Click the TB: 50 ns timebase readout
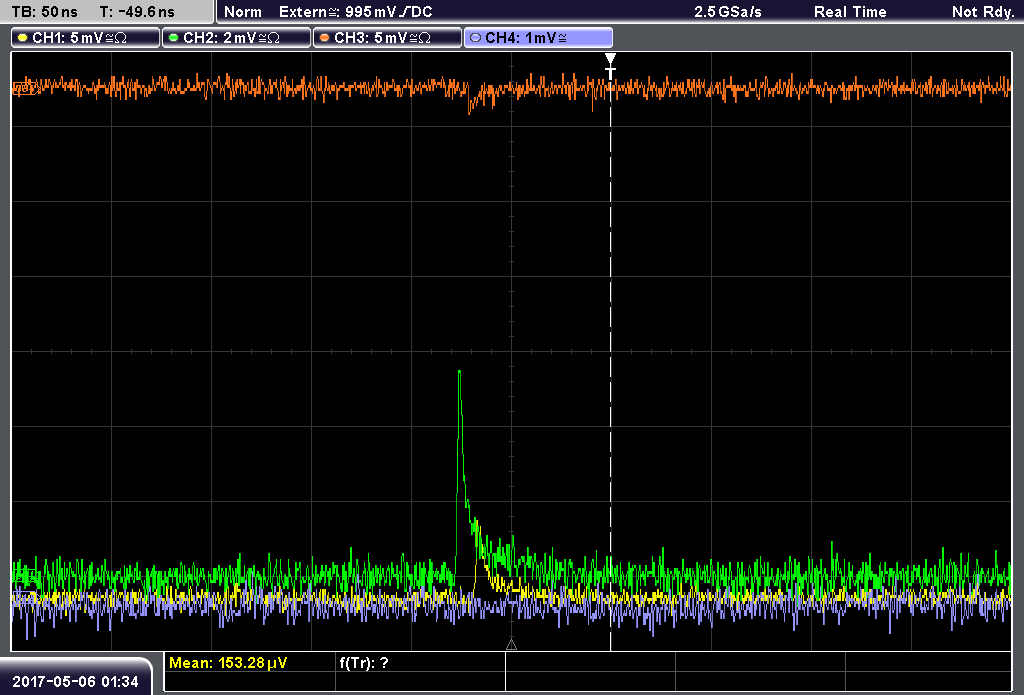 pos(44,12)
